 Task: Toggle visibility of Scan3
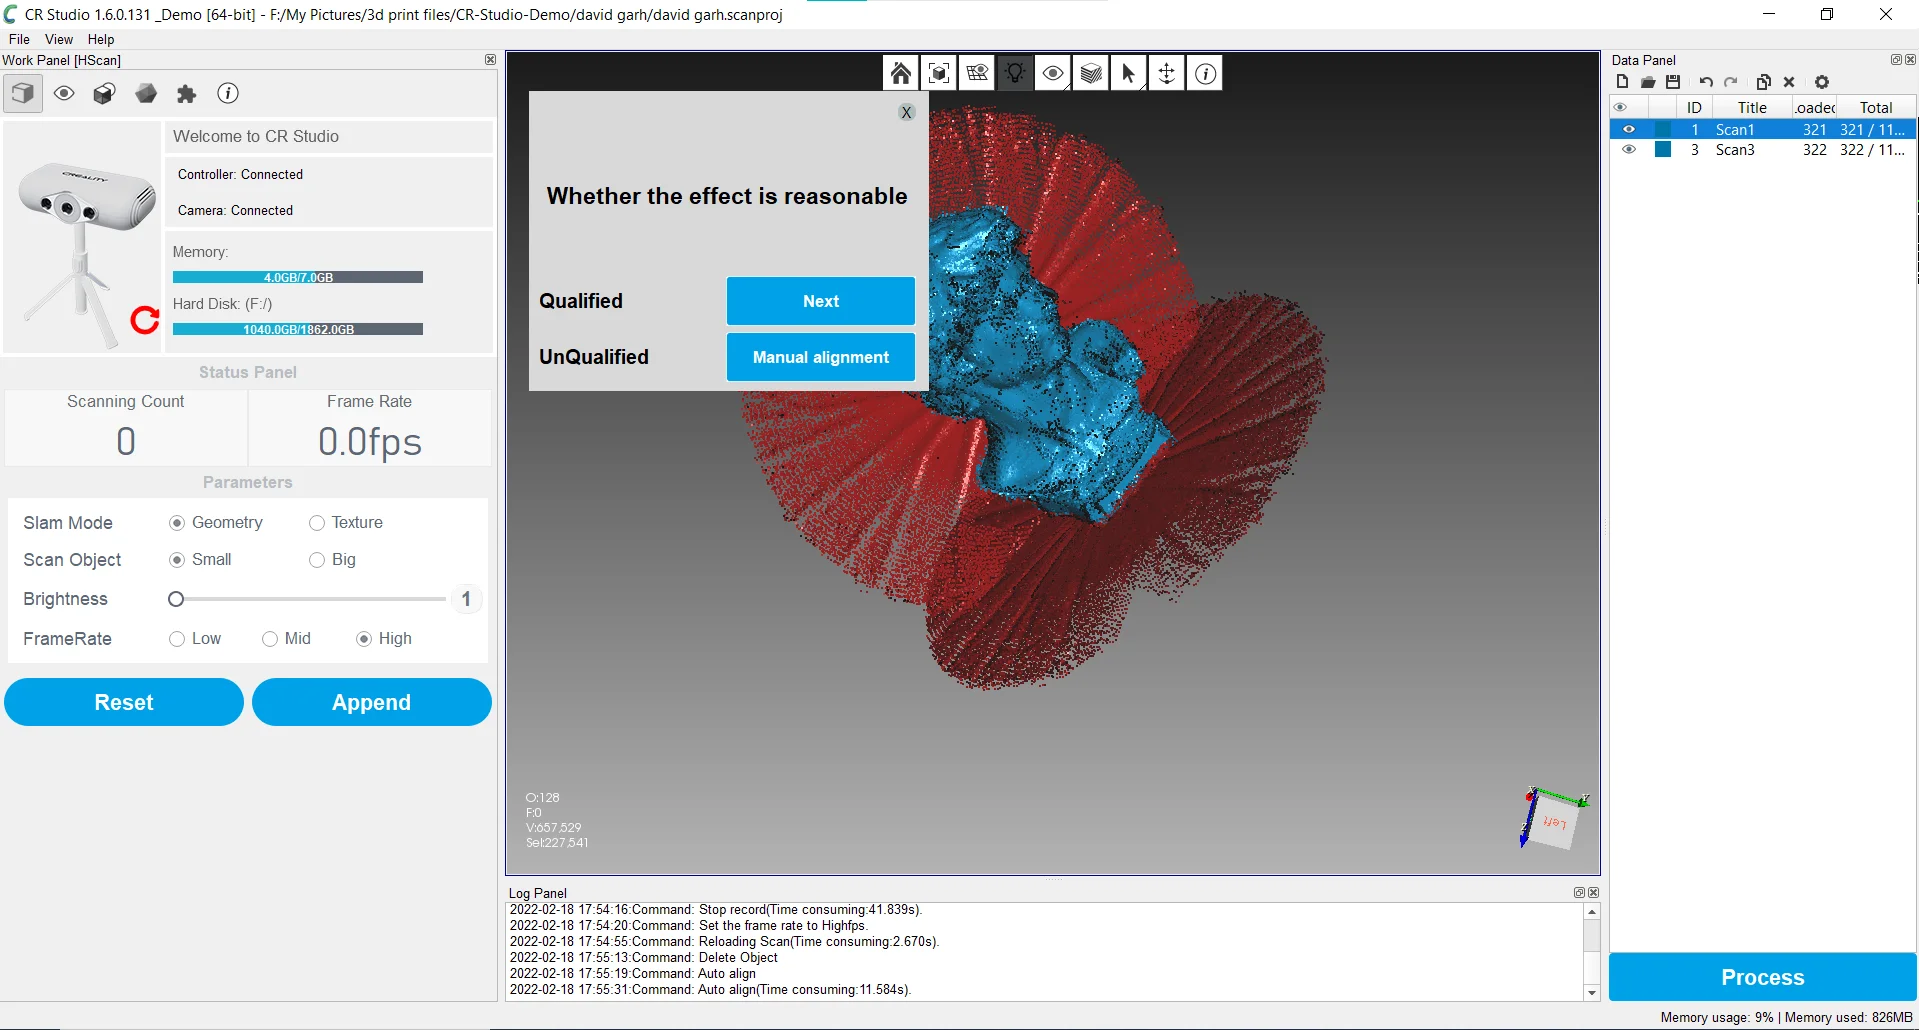[x=1629, y=150]
